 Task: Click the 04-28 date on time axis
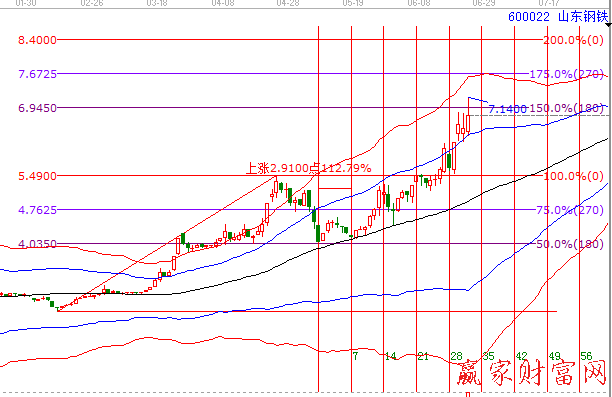click(x=288, y=3)
